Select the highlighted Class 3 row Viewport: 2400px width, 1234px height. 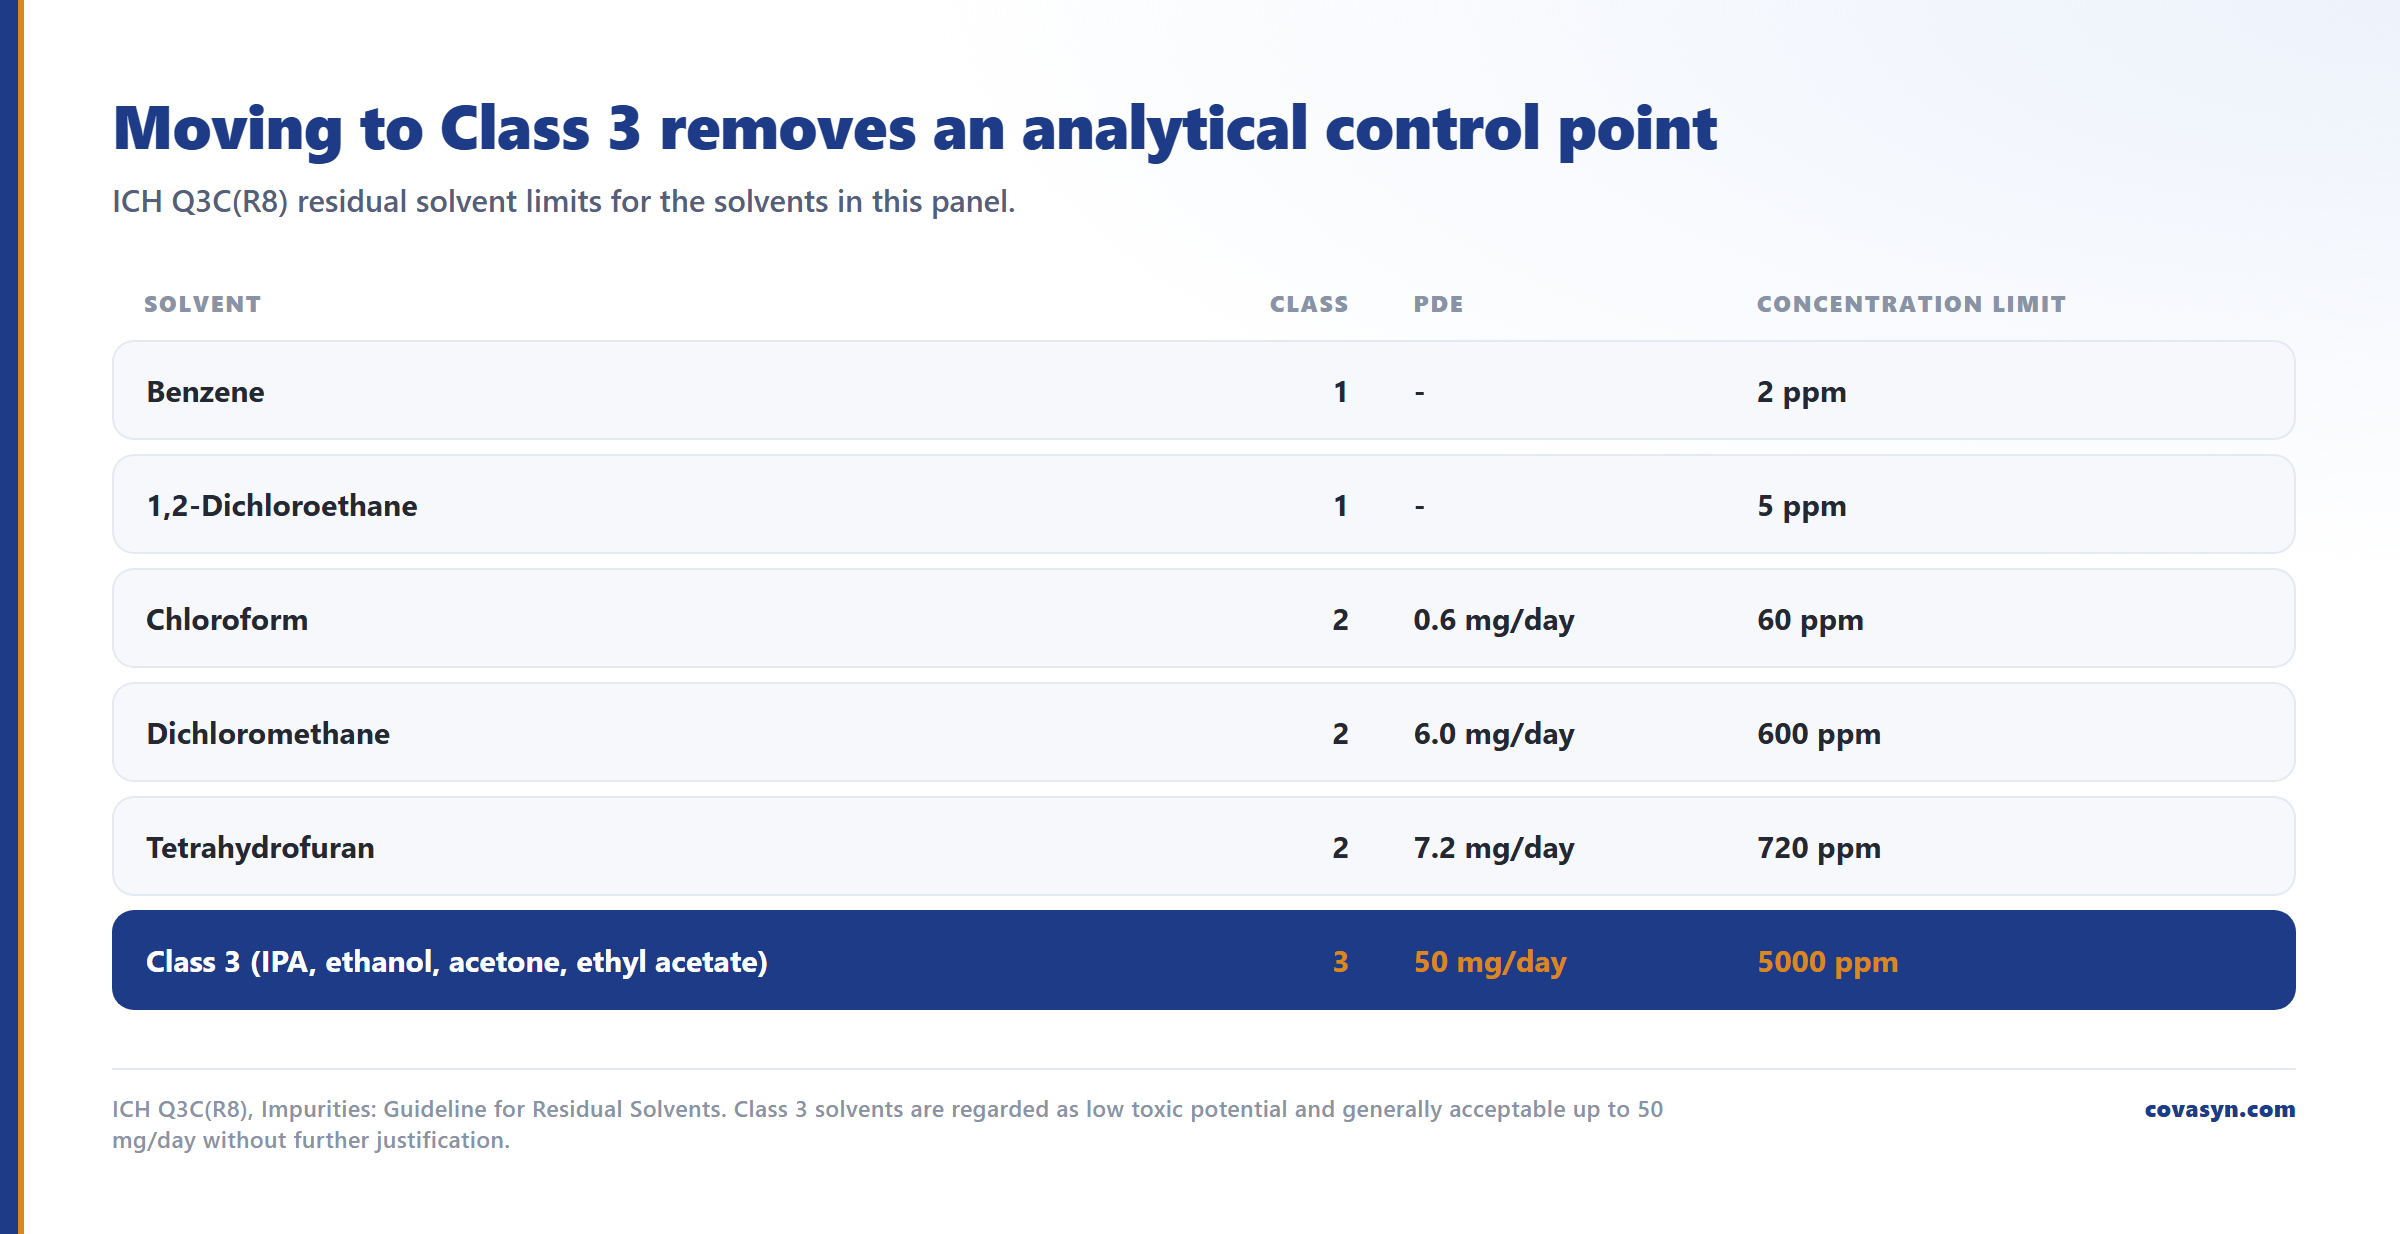1203,960
